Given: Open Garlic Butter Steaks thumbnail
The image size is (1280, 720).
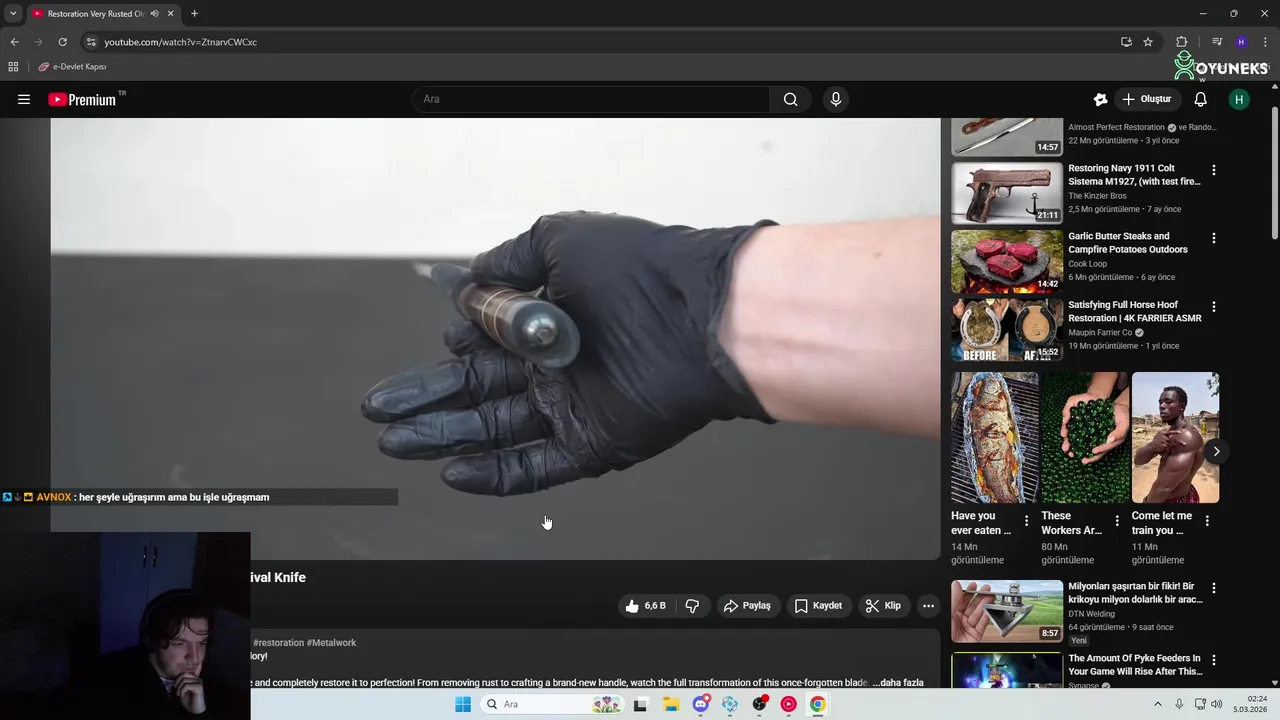Looking at the screenshot, I should pyautogui.click(x=1006, y=262).
